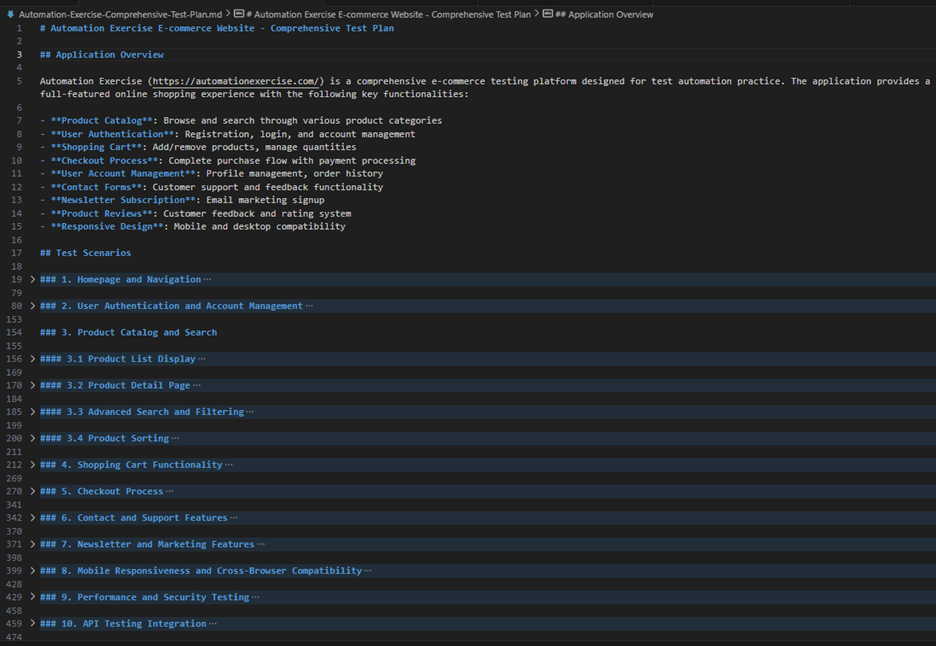Click the folded ellipsis after API Testing Integration
Viewport: 936px width, 646px height.
(212, 624)
